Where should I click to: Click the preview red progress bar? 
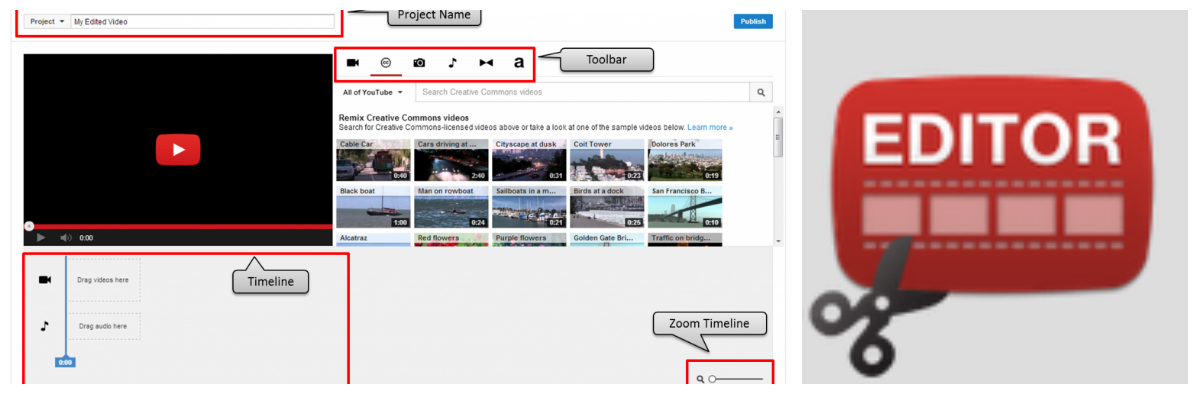pos(178,226)
